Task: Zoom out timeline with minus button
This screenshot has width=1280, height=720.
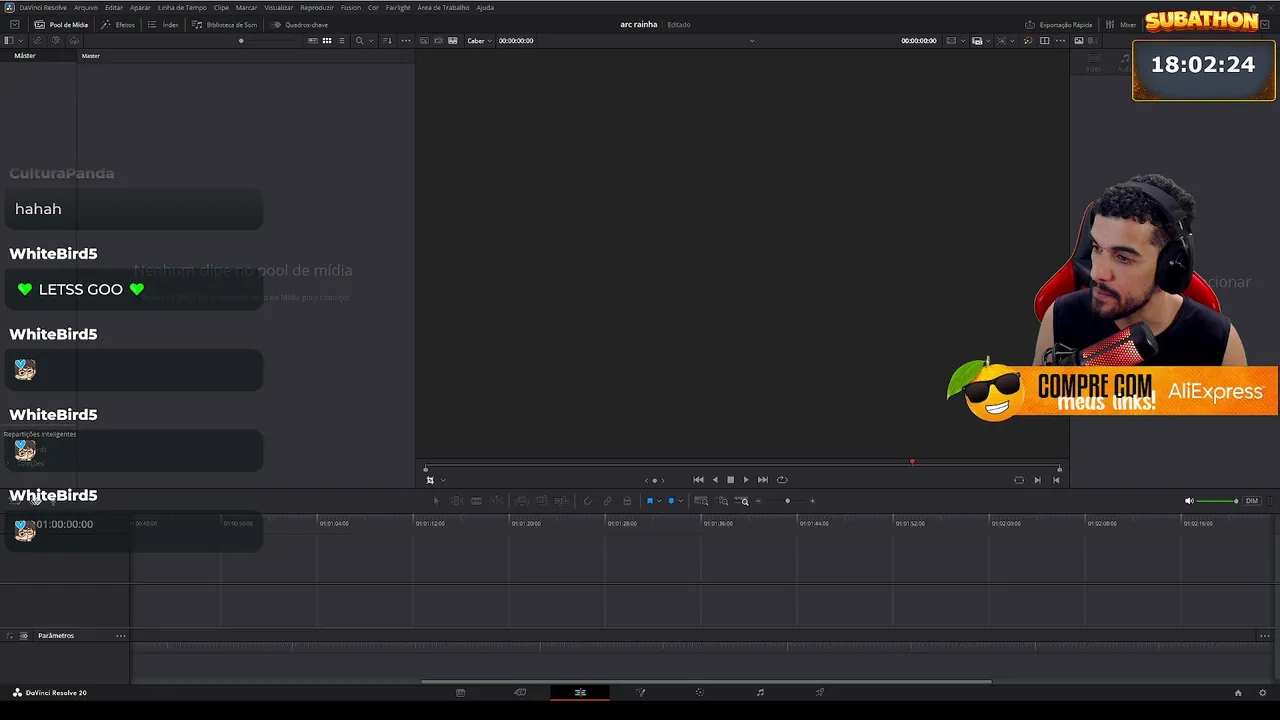Action: tap(758, 501)
